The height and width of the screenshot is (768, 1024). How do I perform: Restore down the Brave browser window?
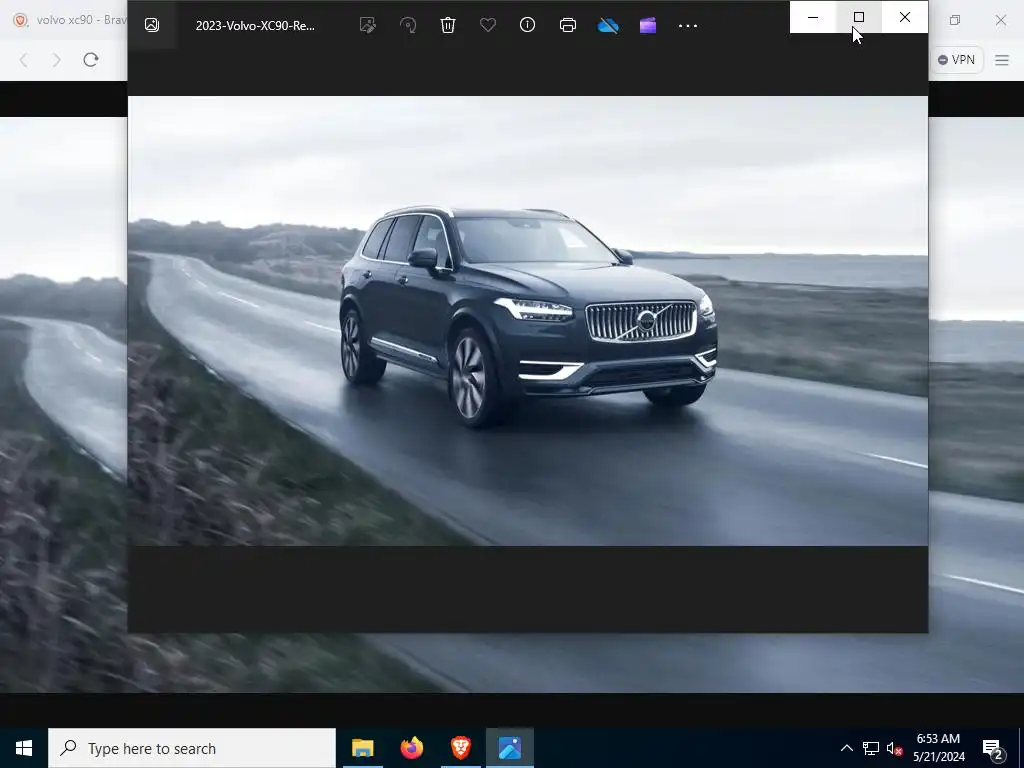(x=955, y=20)
